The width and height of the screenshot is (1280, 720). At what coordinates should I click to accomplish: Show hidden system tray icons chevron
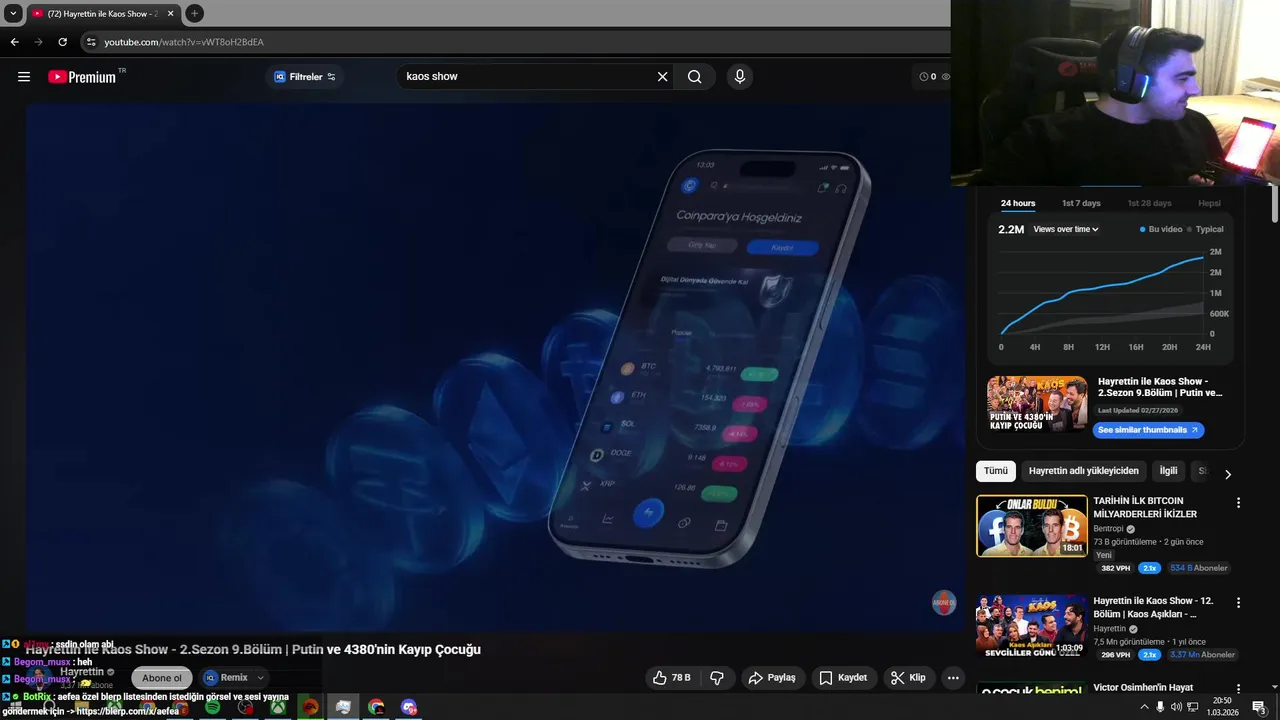pos(1144,707)
